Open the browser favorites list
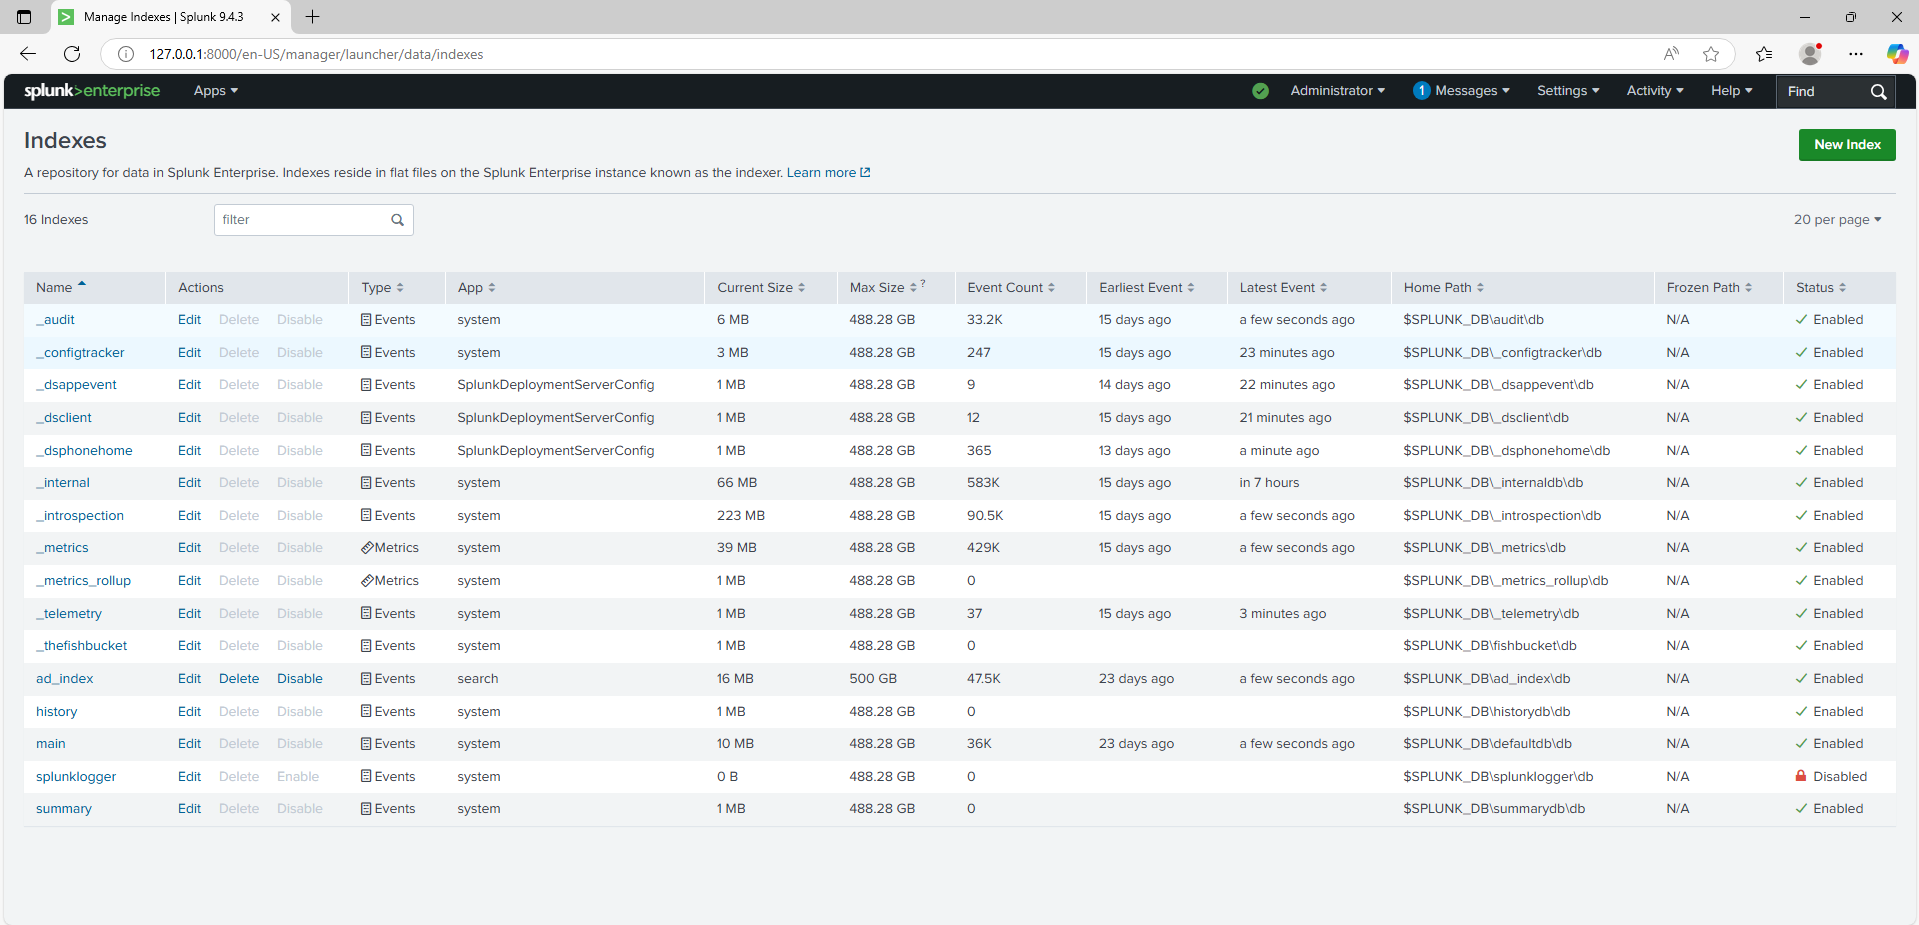 [1764, 54]
